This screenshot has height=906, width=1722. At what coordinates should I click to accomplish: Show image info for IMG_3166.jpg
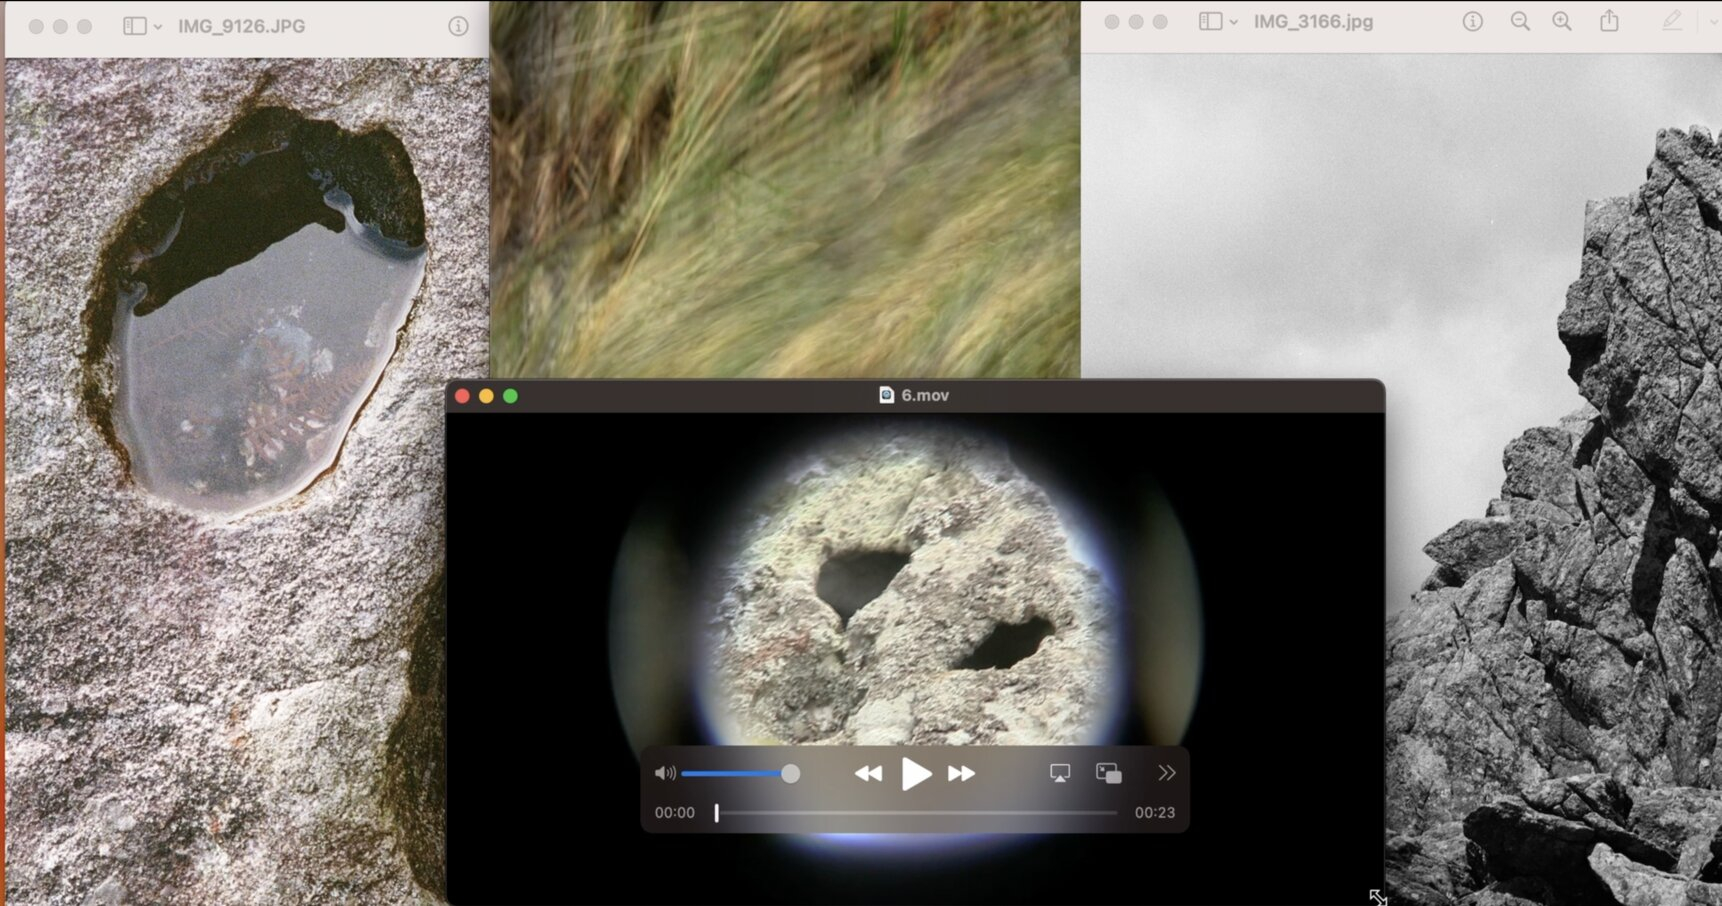click(x=1472, y=21)
